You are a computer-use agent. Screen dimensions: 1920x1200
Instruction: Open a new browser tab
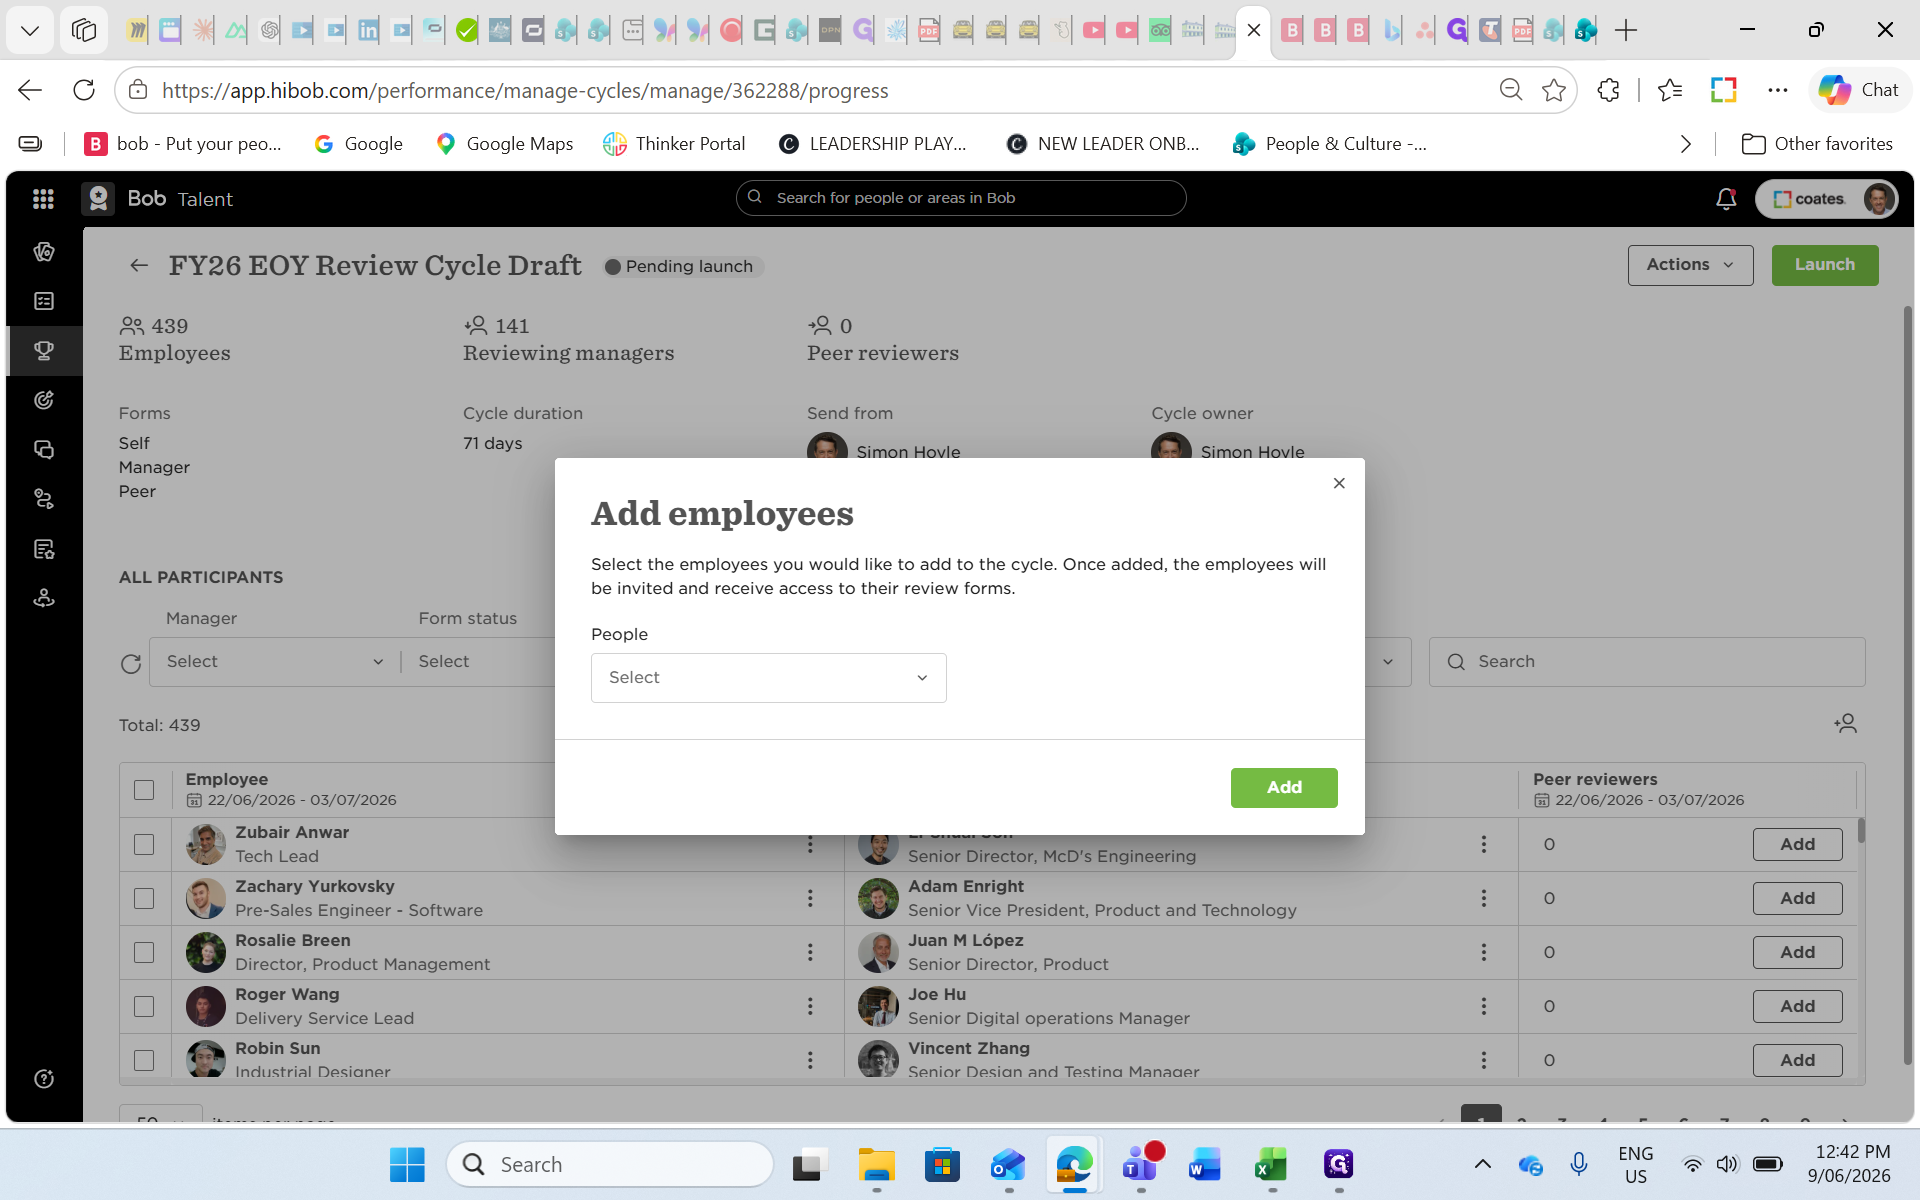1626,30
